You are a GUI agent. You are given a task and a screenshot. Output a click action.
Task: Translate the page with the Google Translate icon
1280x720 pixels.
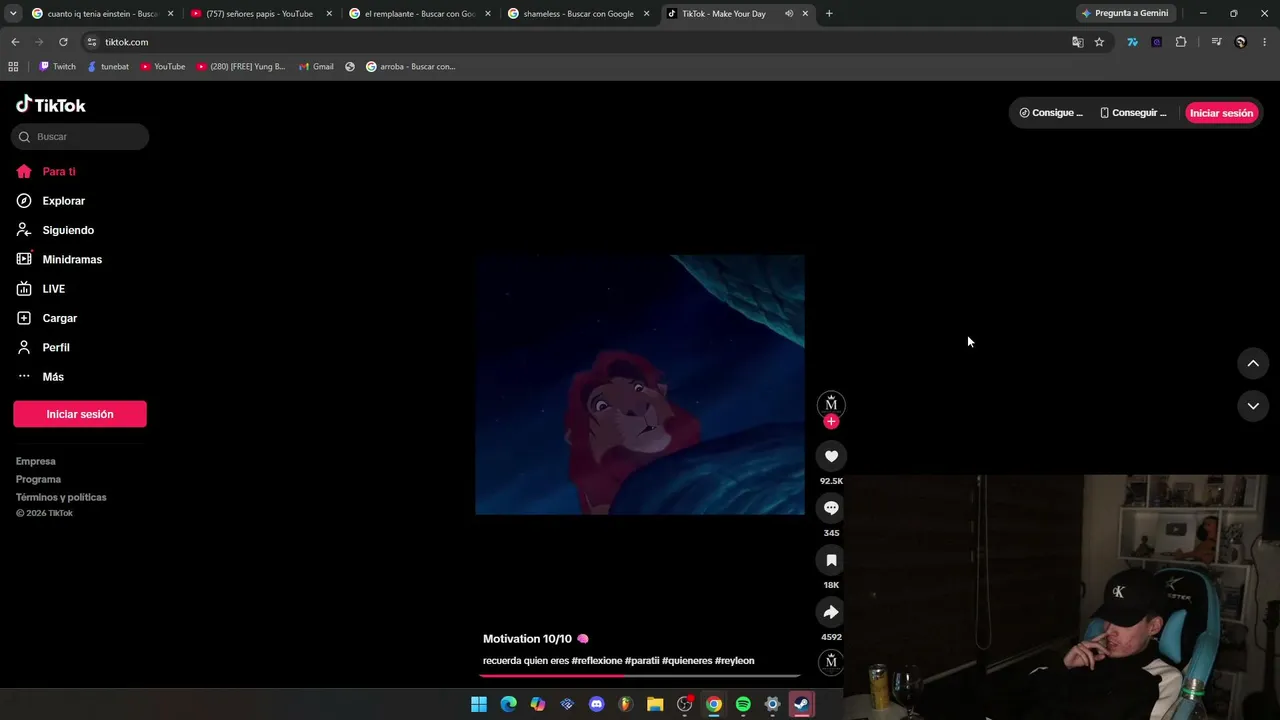point(1077,42)
